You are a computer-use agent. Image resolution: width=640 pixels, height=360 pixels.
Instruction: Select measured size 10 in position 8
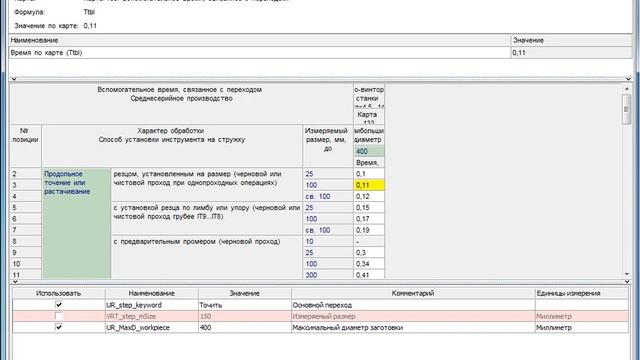328,241
